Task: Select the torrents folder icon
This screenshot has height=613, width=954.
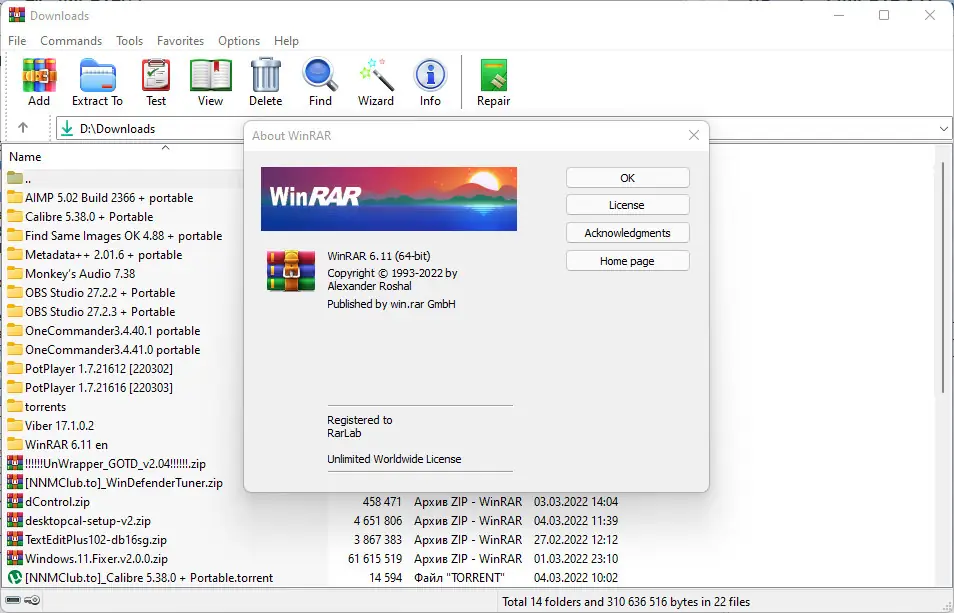Action: (15, 406)
